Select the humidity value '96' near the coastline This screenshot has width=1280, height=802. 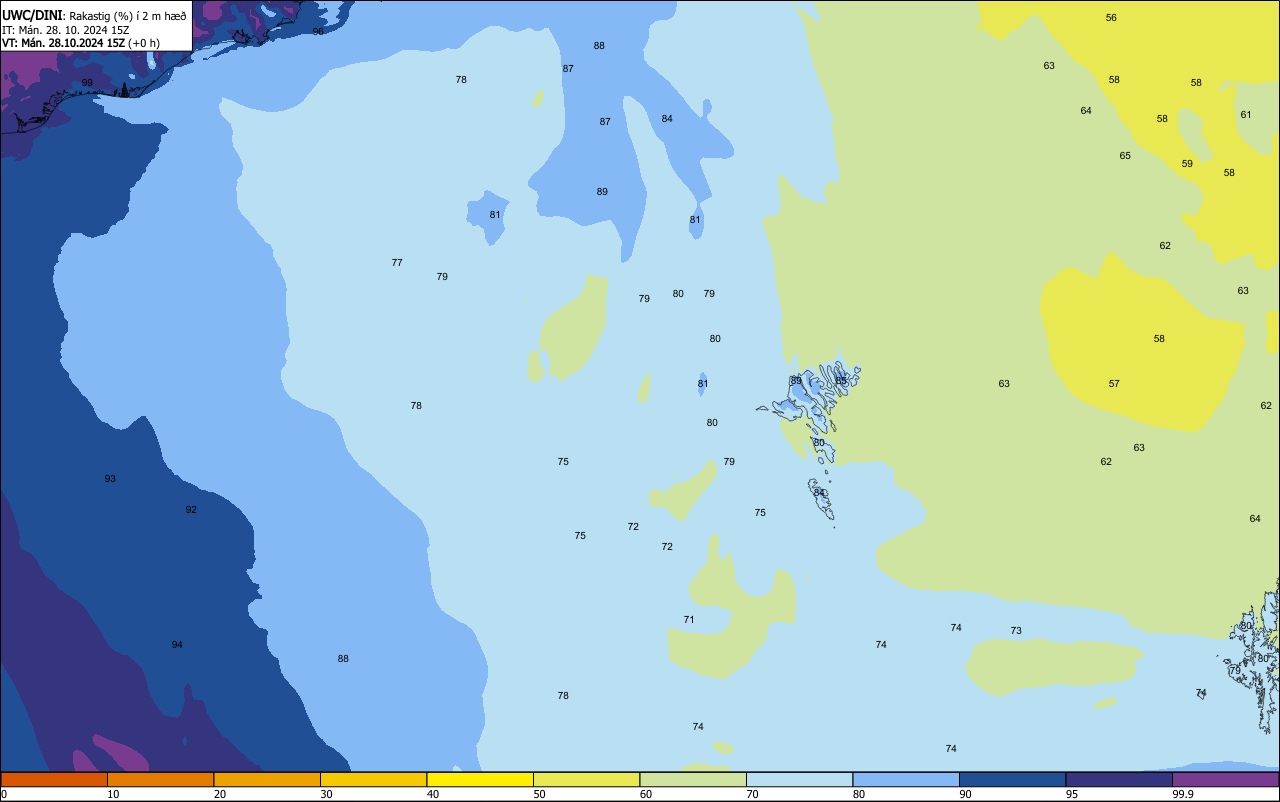[x=318, y=31]
